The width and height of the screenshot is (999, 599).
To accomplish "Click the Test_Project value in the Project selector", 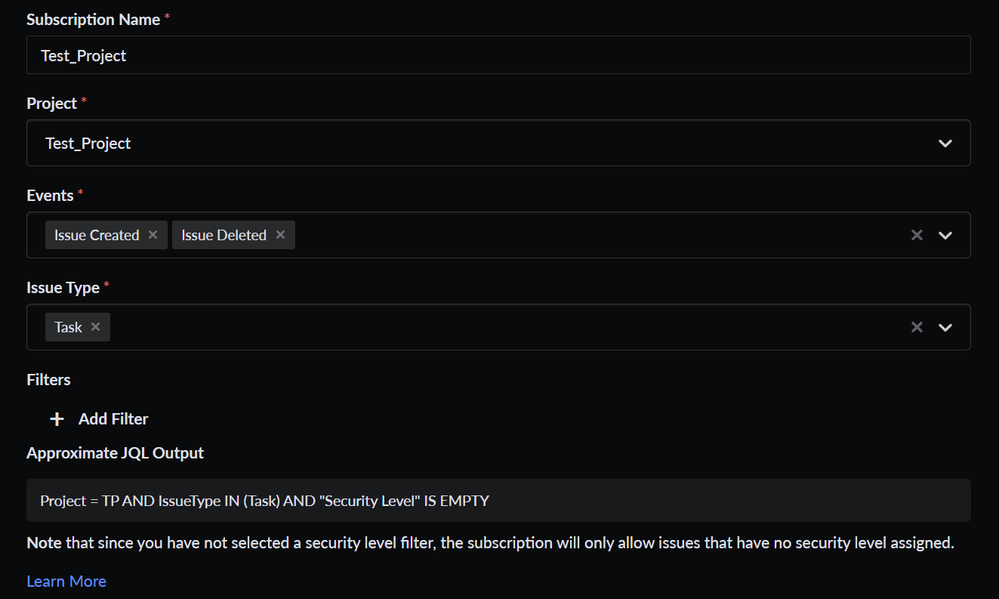I will [x=87, y=143].
